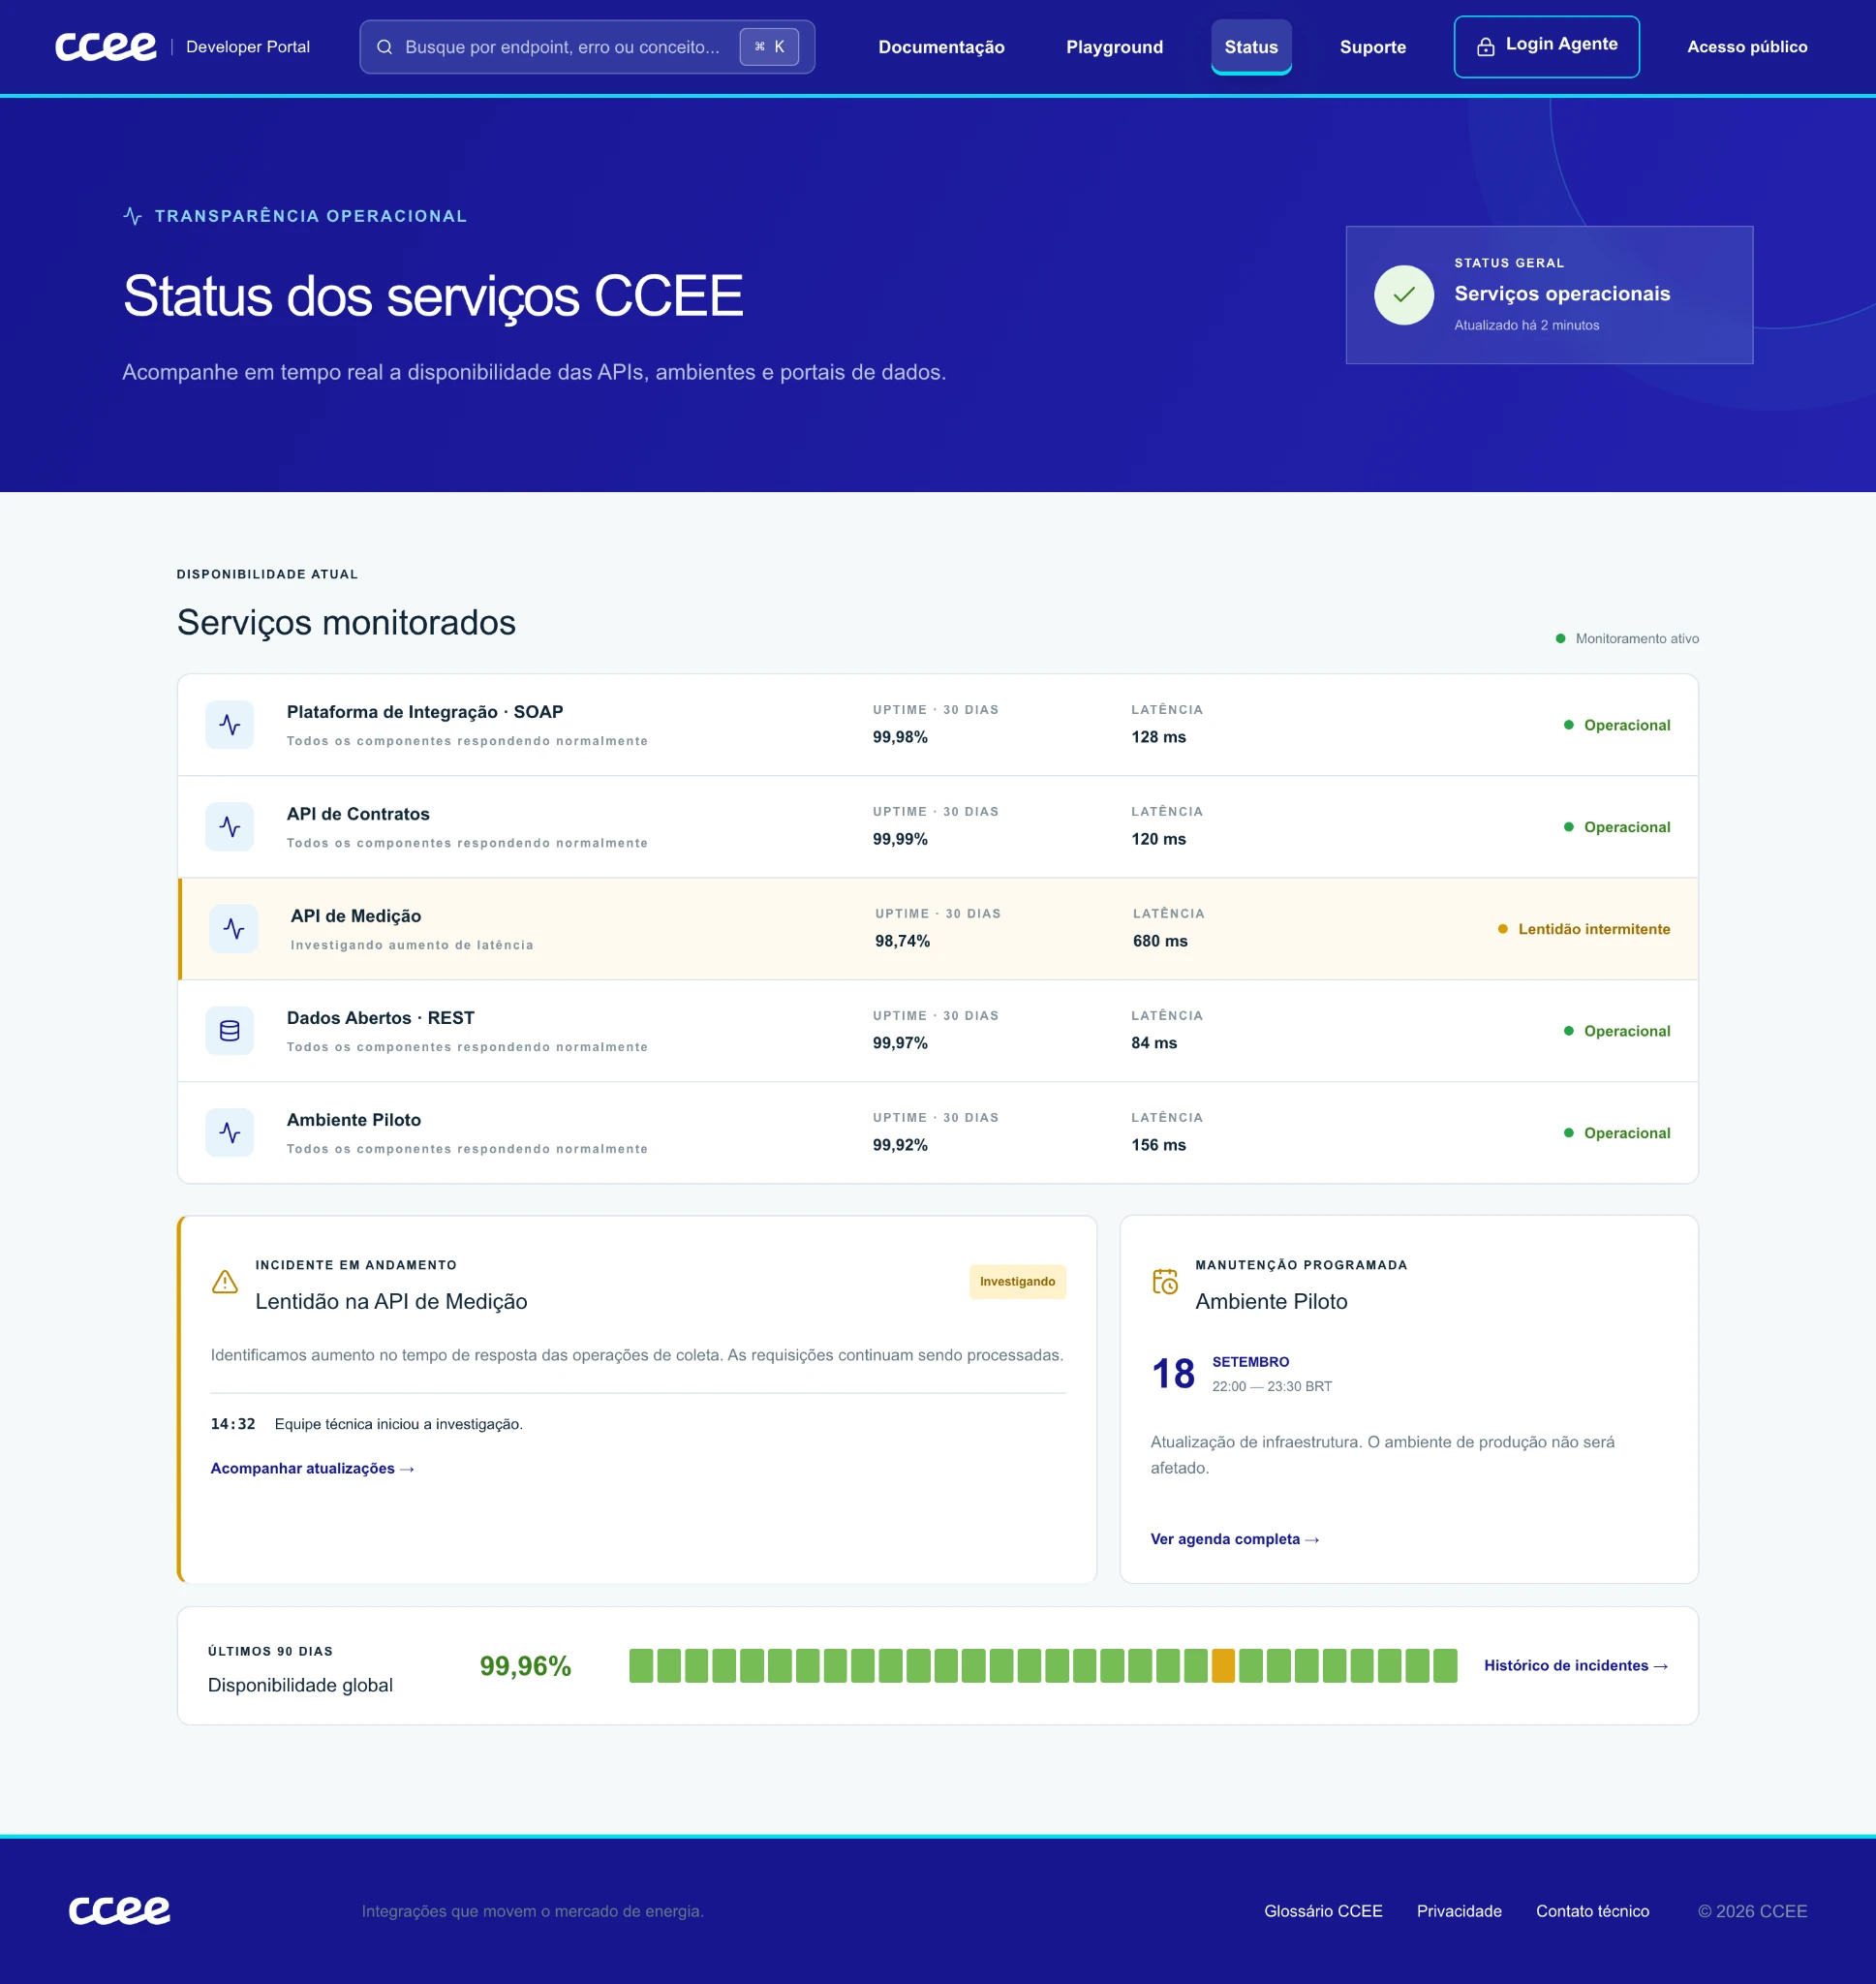Screen dimensions: 1876x1984
Task: Open the Documentação menu item
Action: pyautogui.click(x=941, y=47)
